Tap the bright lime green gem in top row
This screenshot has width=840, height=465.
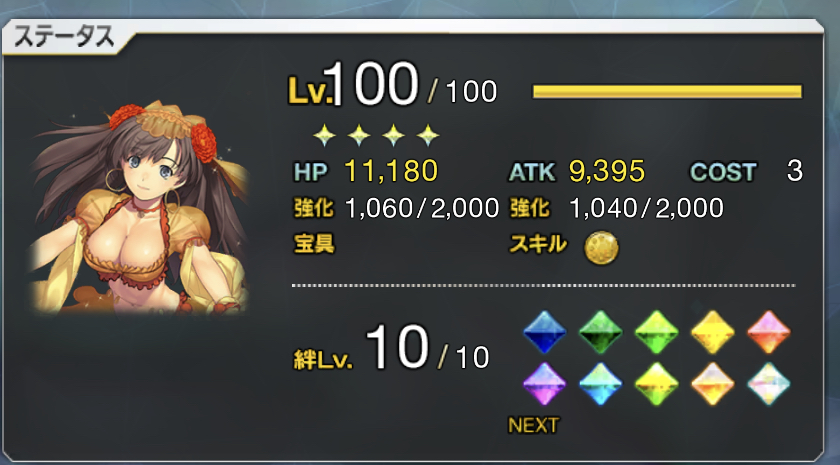point(656,332)
